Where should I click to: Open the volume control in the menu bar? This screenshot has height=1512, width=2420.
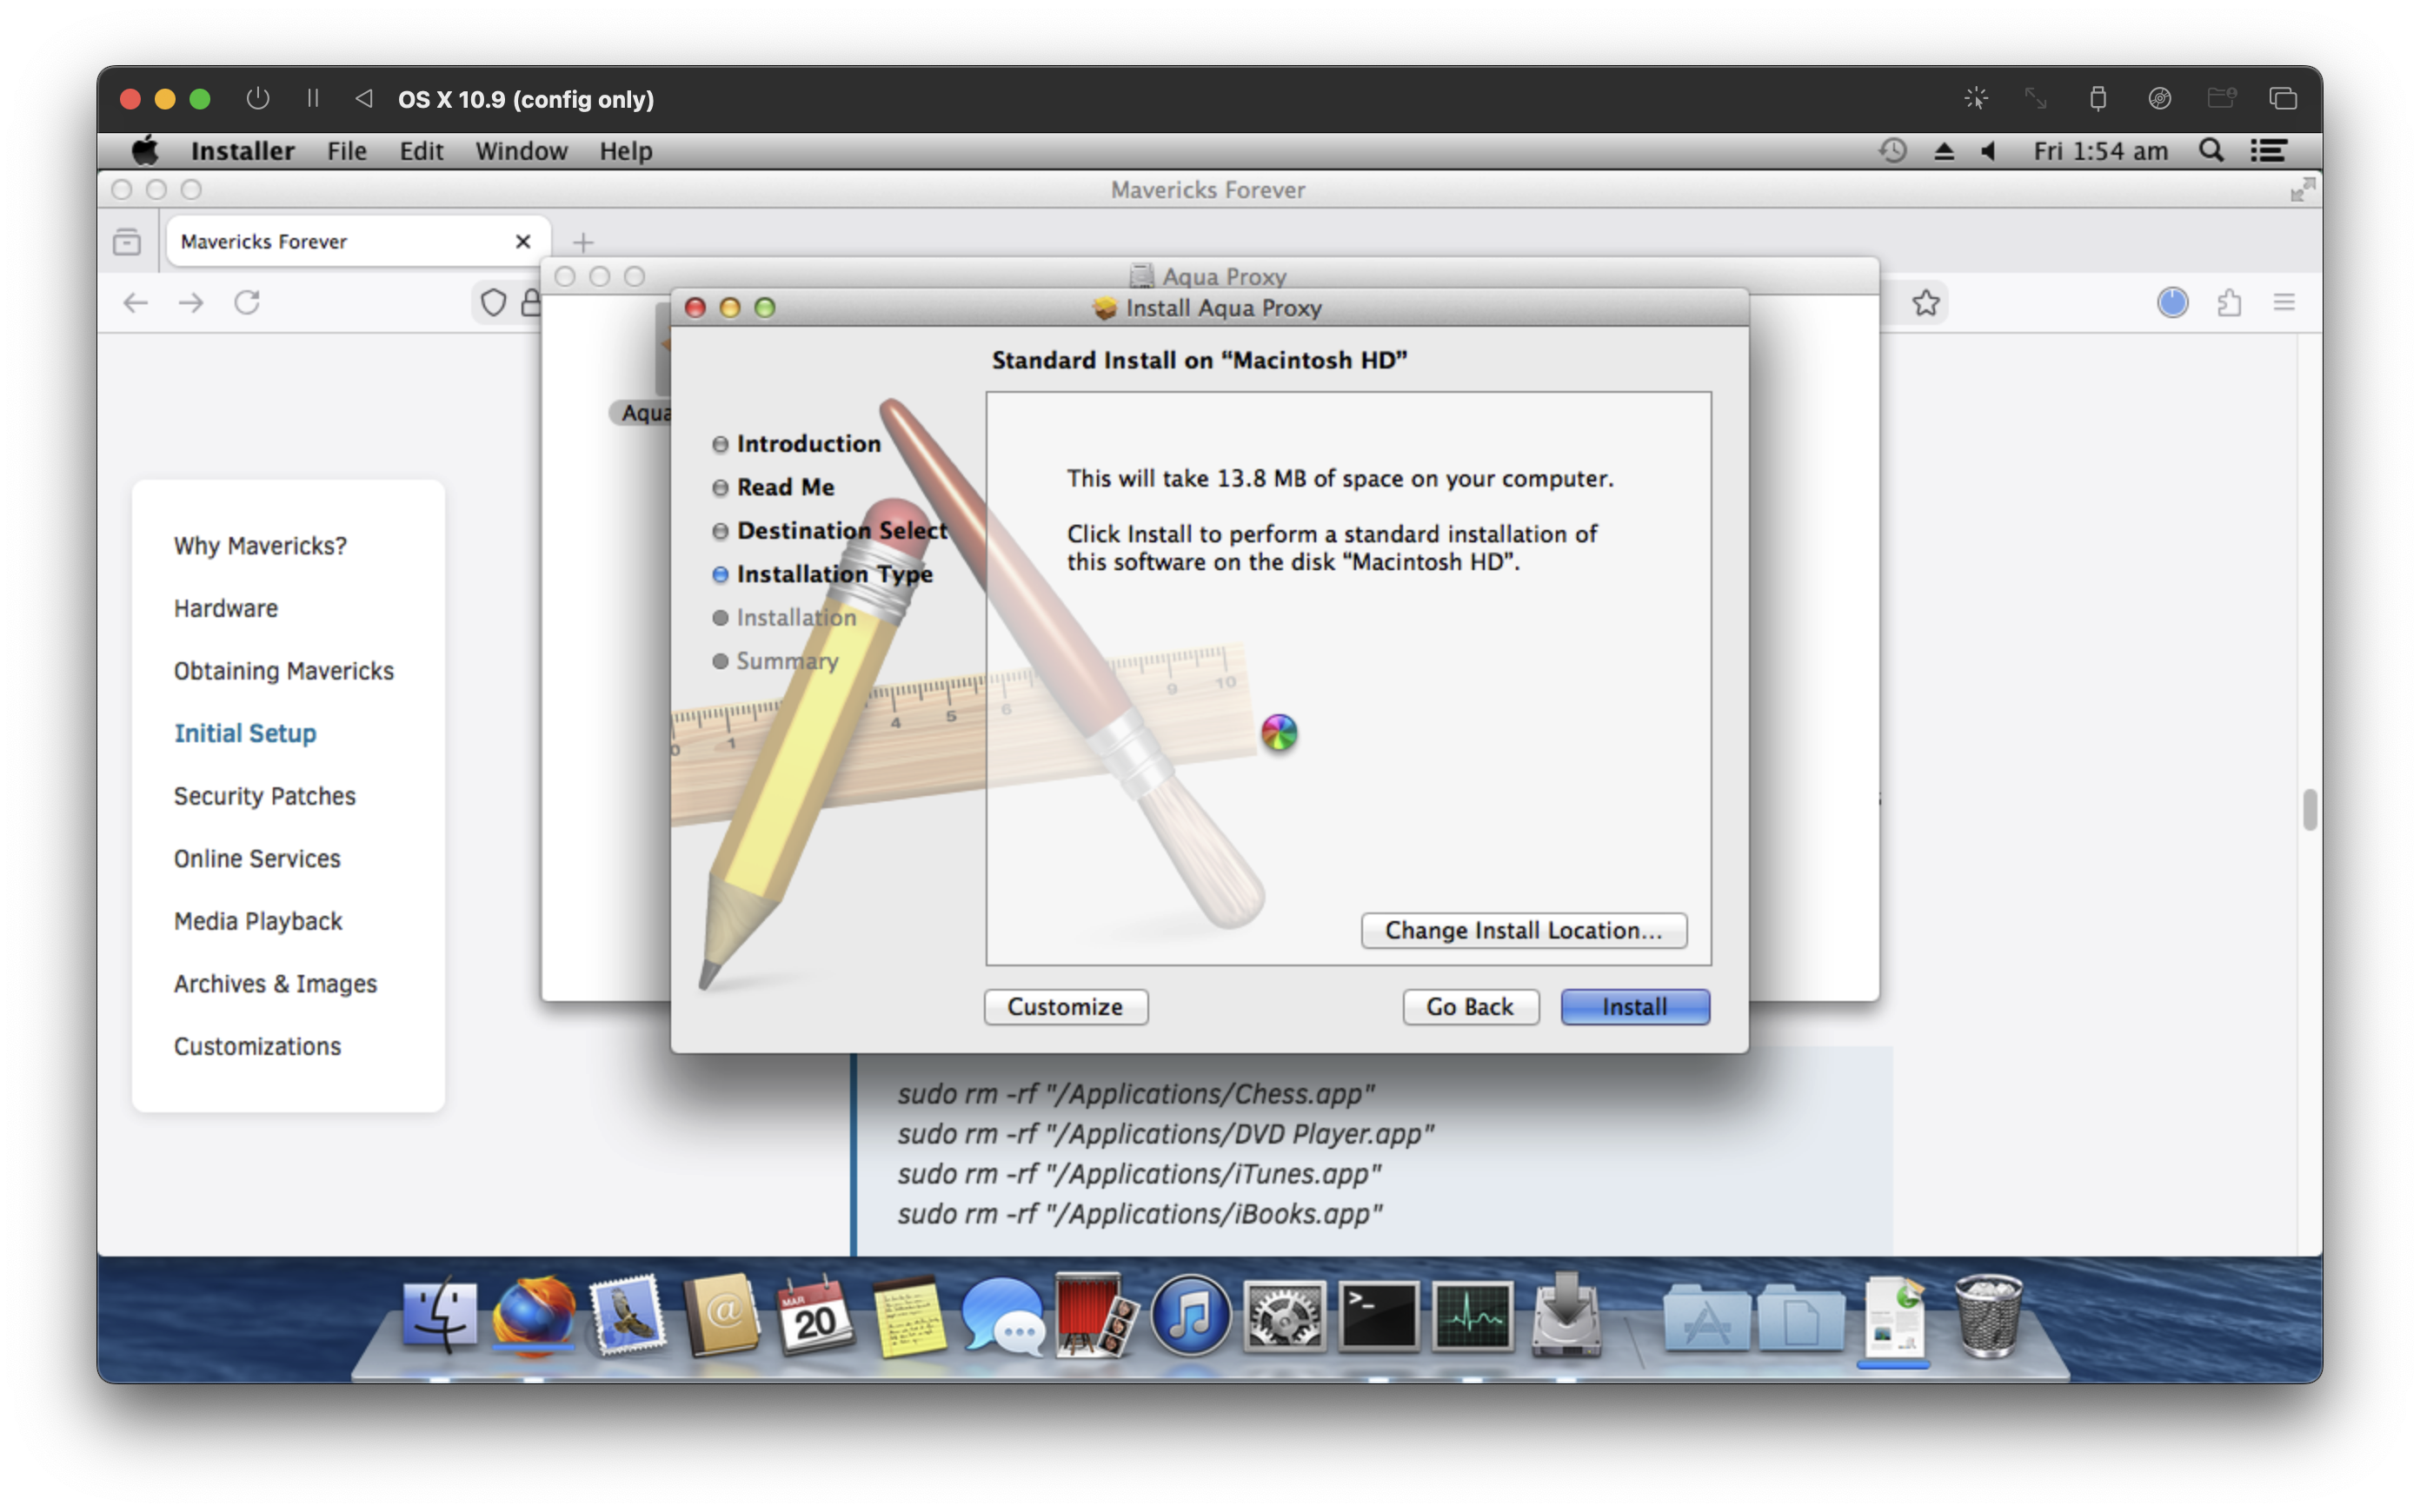pyautogui.click(x=1989, y=151)
